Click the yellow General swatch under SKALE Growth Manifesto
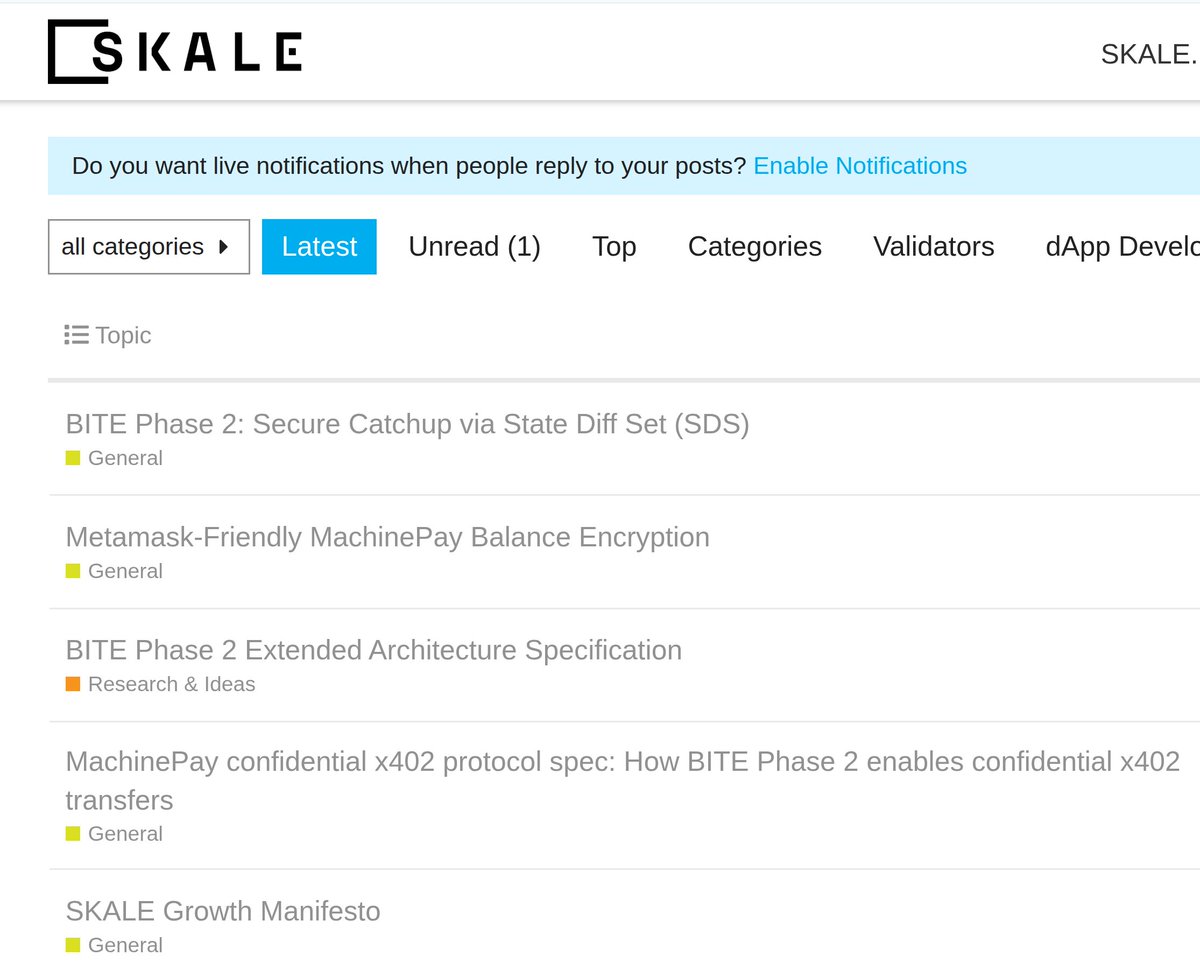 click(x=73, y=945)
